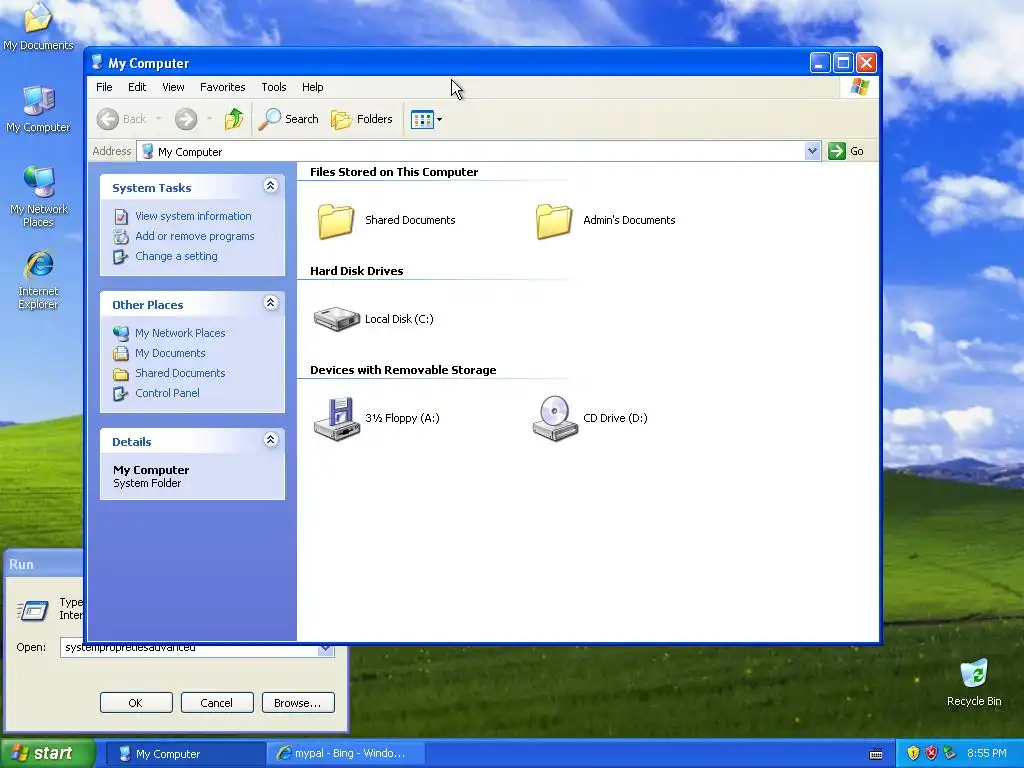Open My Documents link in Other Places

pyautogui.click(x=170, y=353)
